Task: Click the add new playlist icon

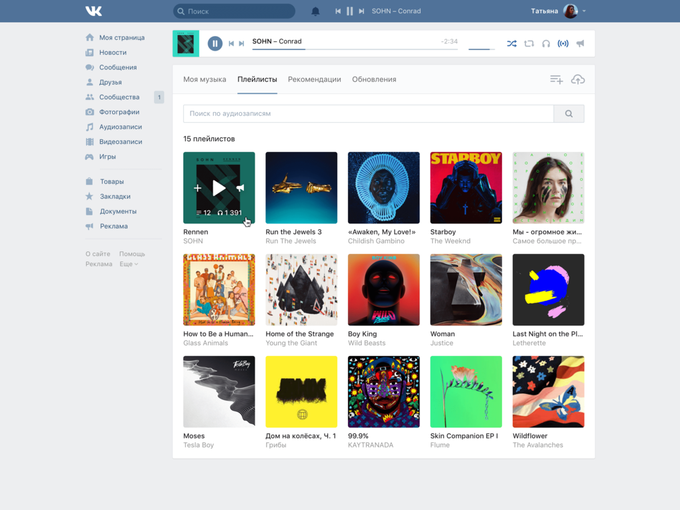Action: pyautogui.click(x=556, y=79)
